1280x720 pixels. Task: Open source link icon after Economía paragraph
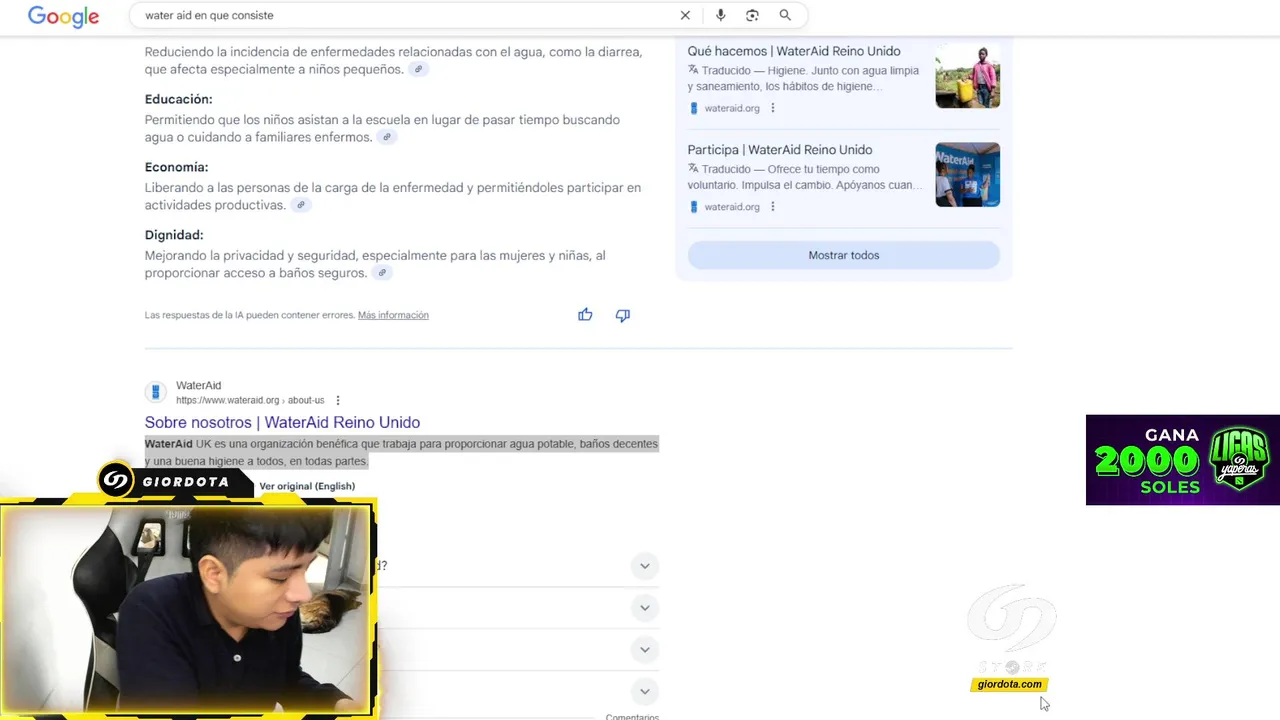pos(300,205)
